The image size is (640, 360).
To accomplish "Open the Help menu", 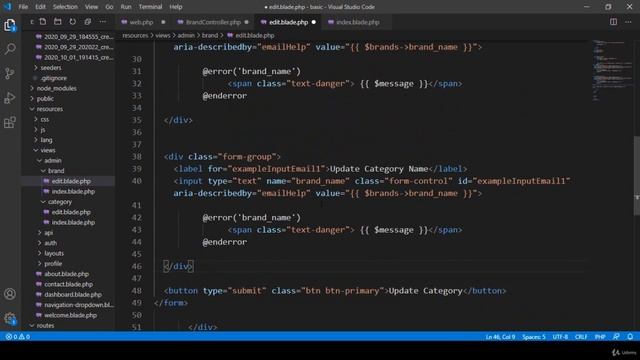I will pos(176,7).
